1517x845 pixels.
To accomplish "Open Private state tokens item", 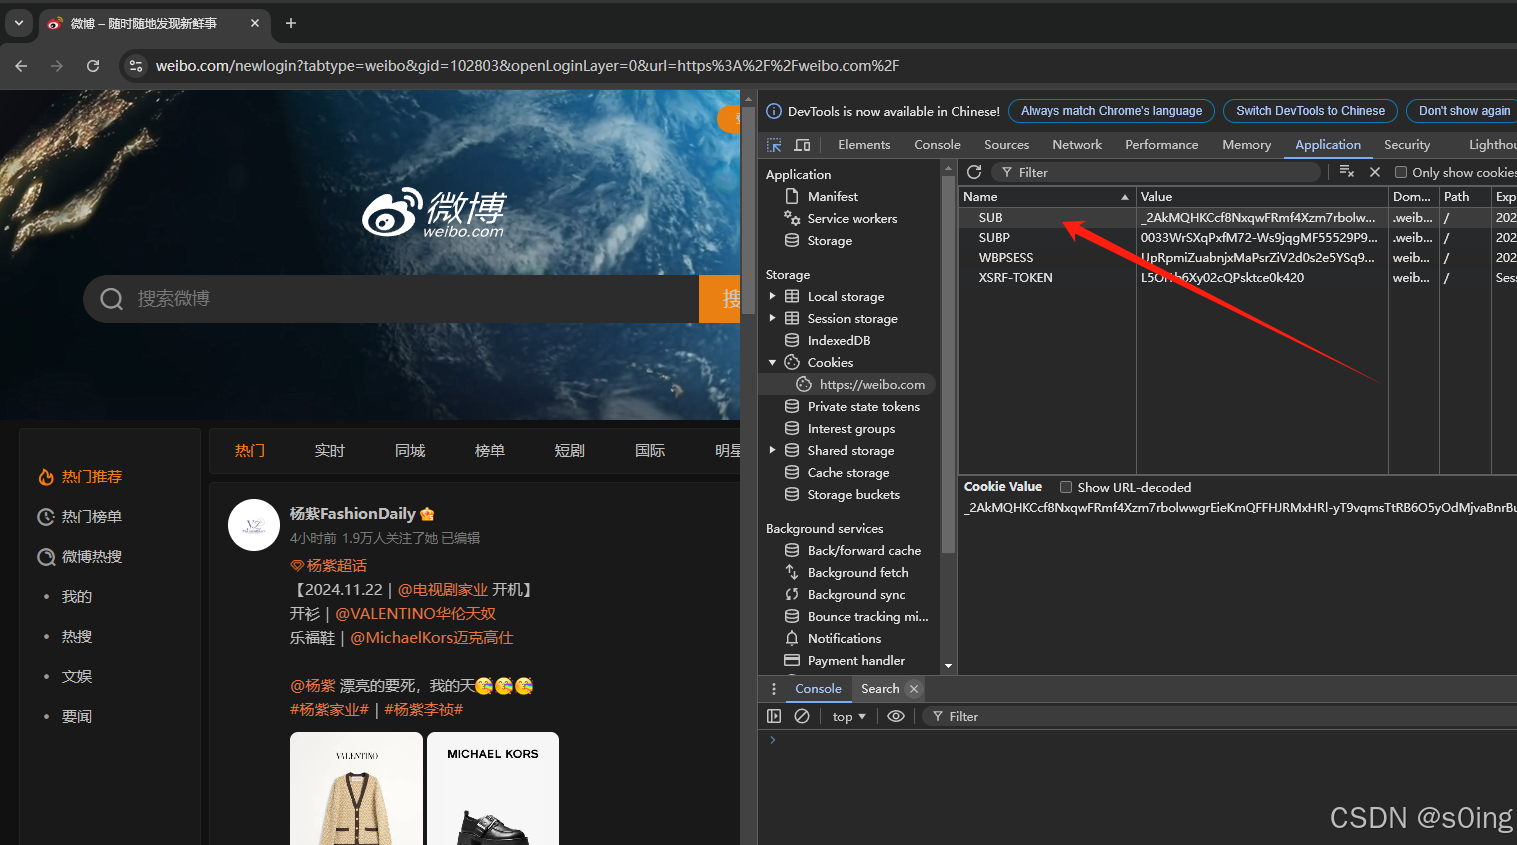I will pos(863,407).
